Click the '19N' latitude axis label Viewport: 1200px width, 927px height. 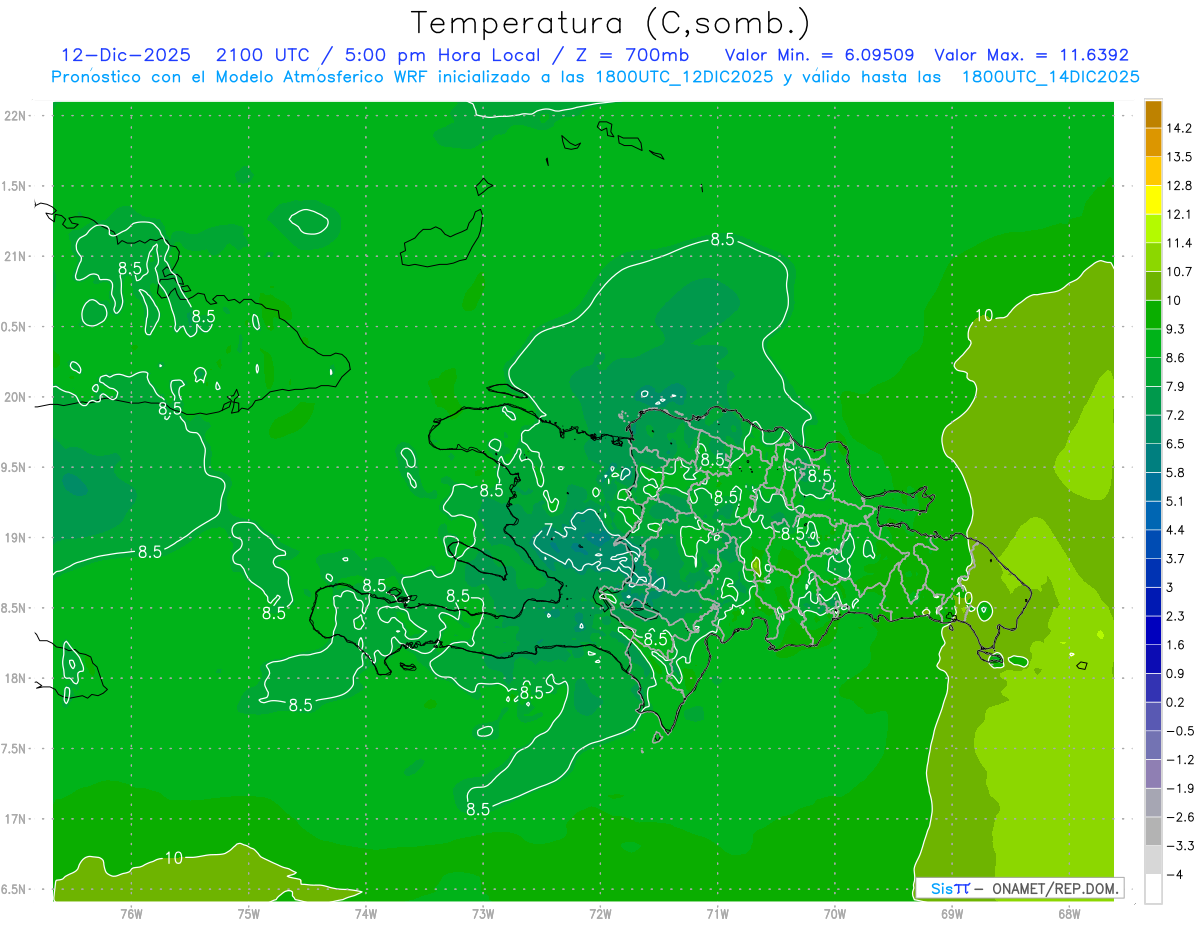click(16, 537)
